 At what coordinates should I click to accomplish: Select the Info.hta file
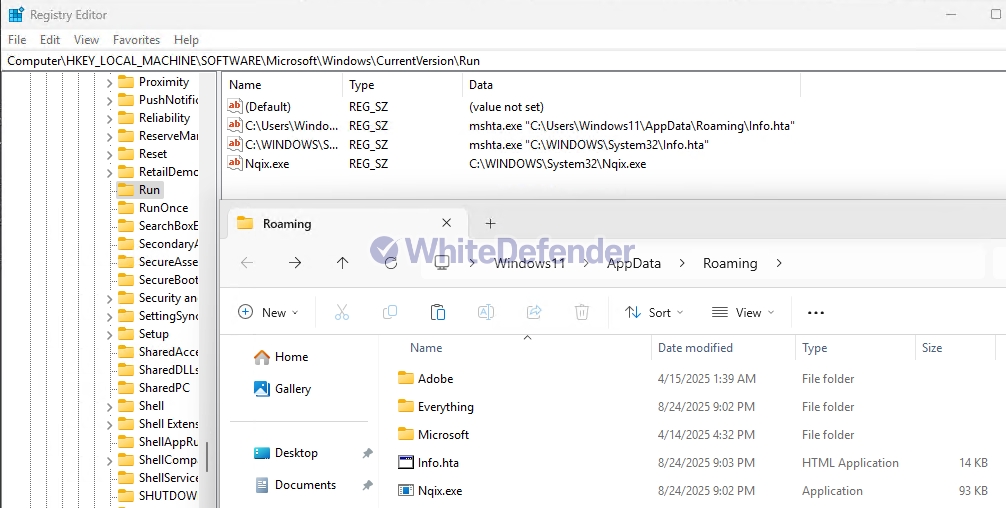click(428, 462)
